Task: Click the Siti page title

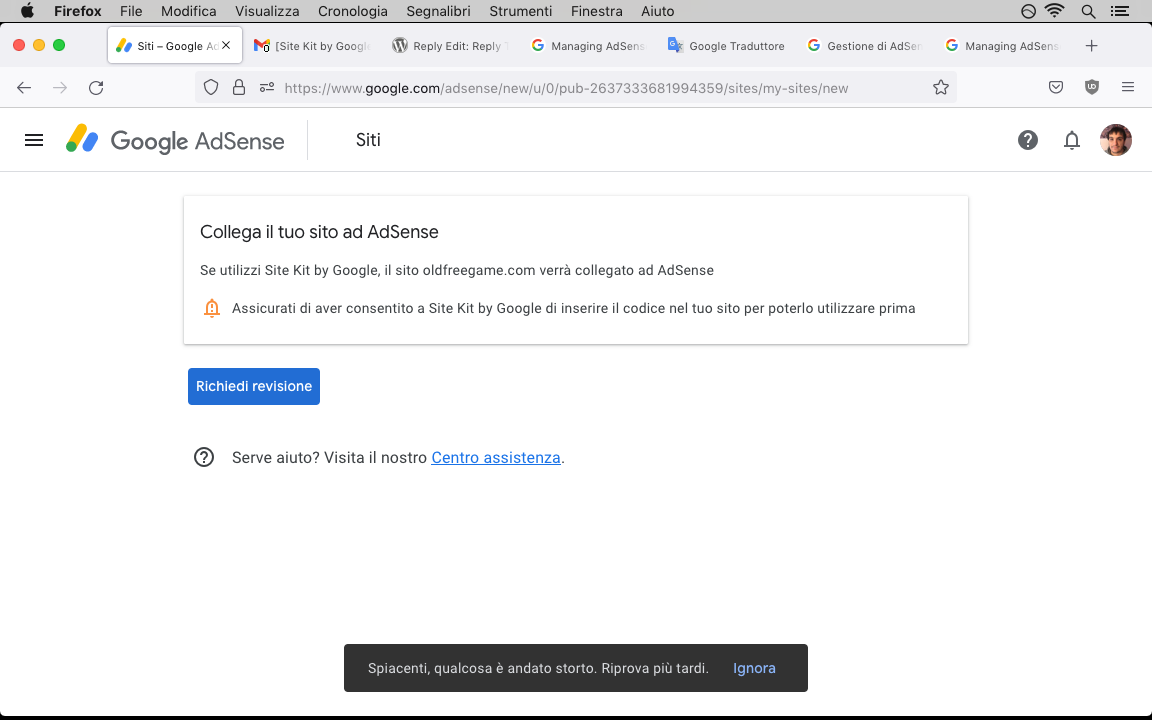Action: pos(368,140)
